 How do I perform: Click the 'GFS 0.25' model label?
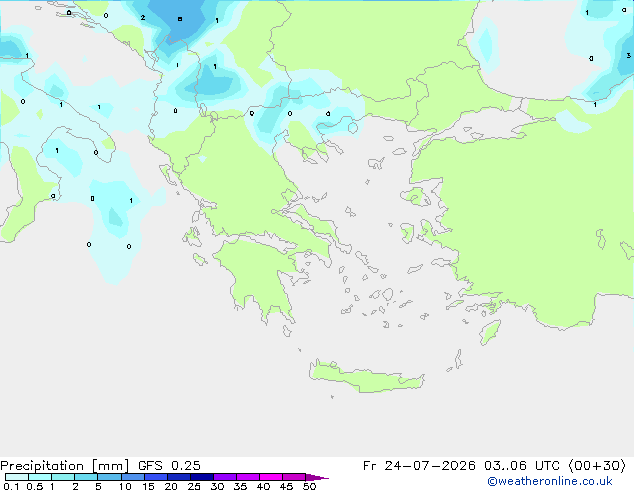169,466
